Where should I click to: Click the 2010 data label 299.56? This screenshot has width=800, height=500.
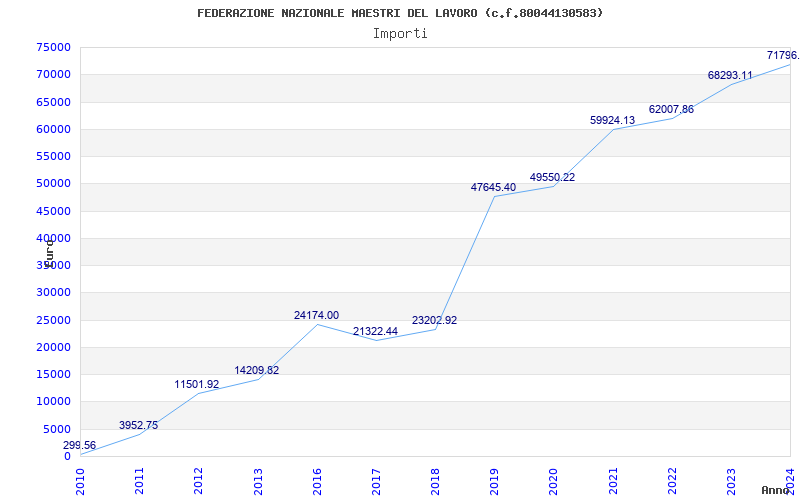(x=80, y=445)
